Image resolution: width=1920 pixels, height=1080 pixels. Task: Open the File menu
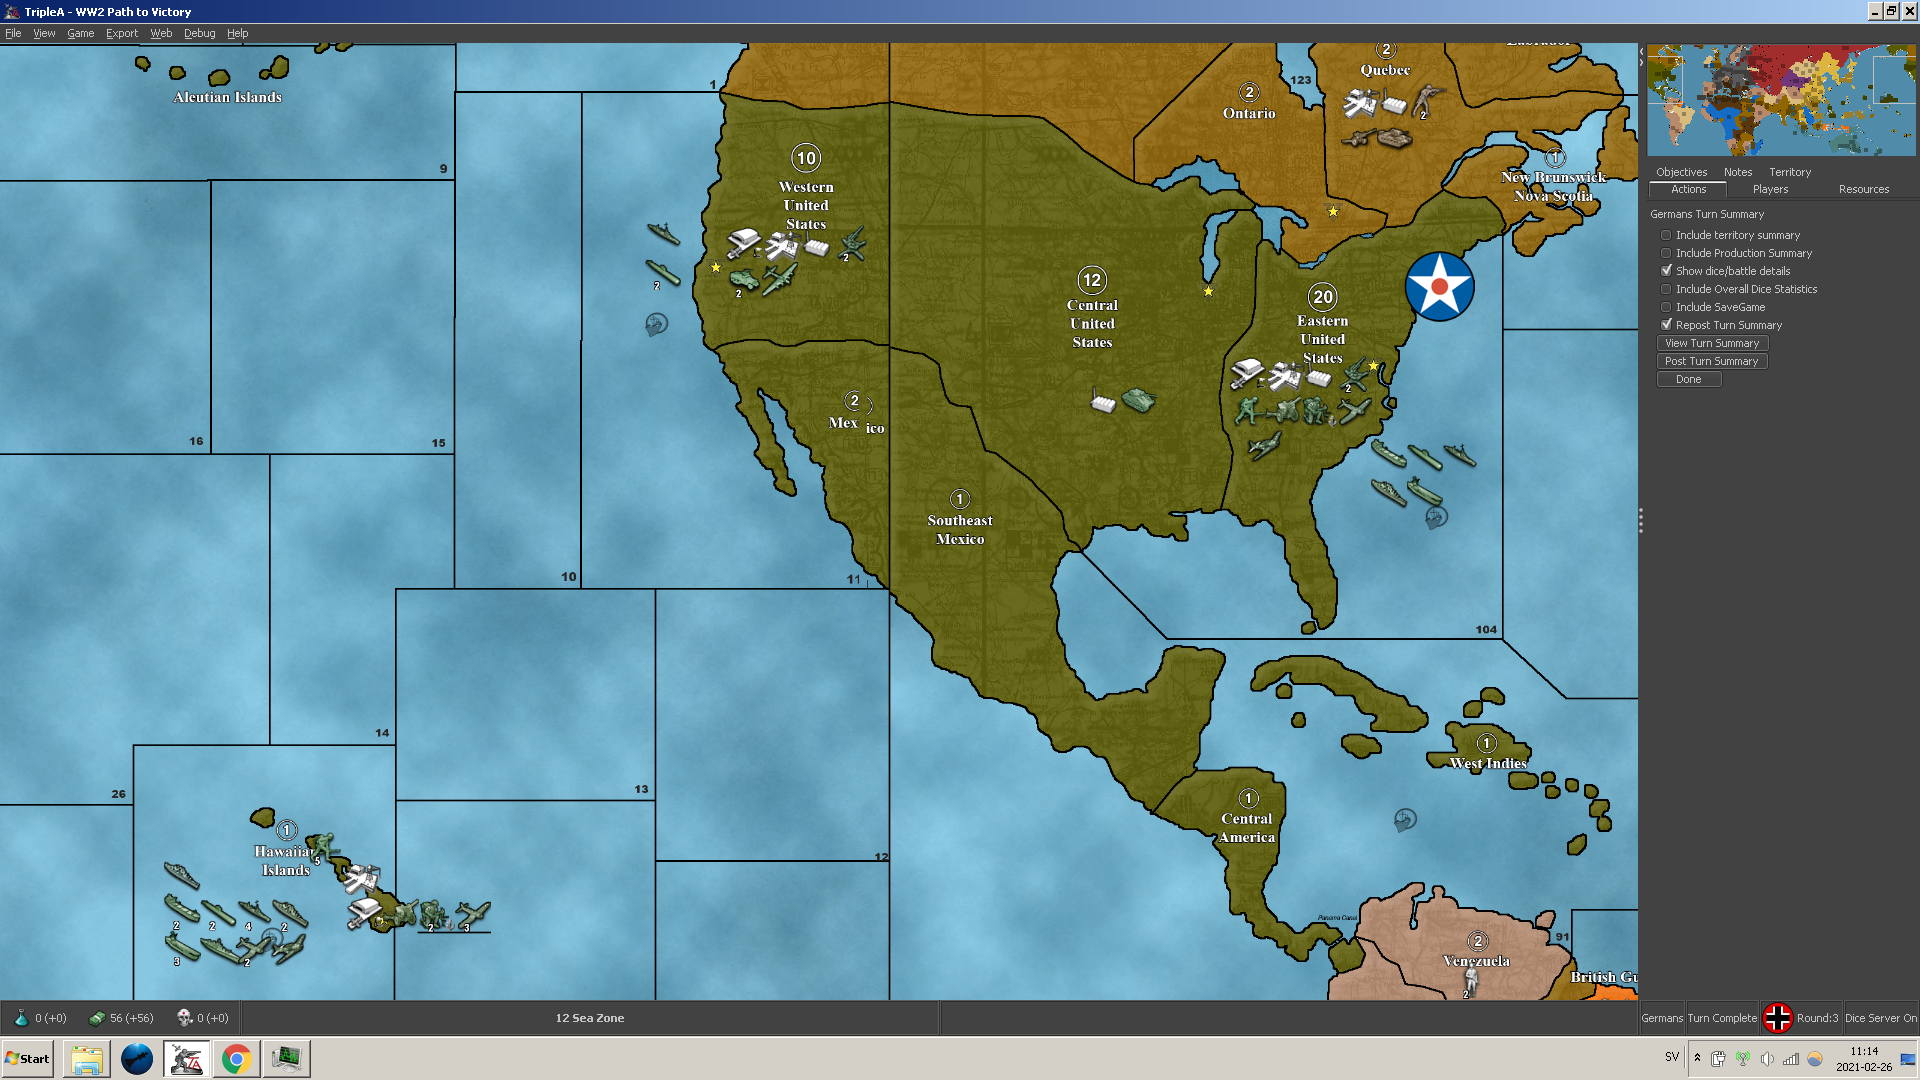(13, 33)
